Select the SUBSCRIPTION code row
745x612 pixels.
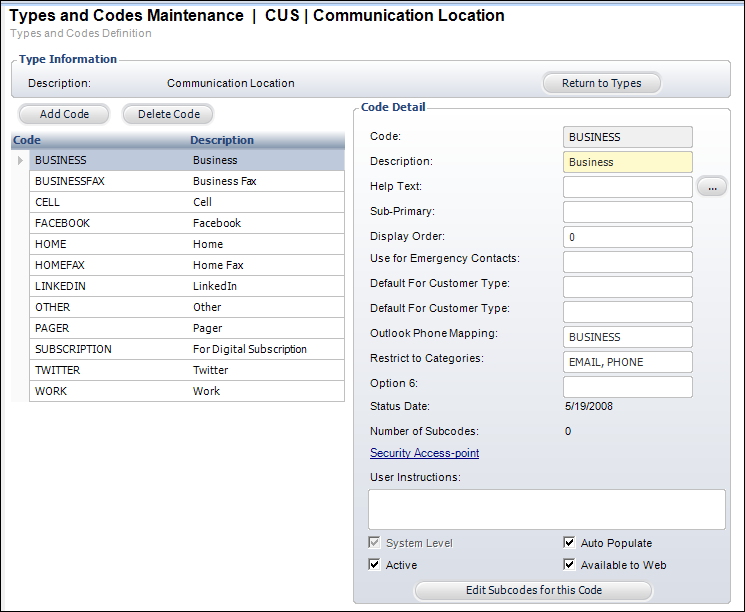73,349
